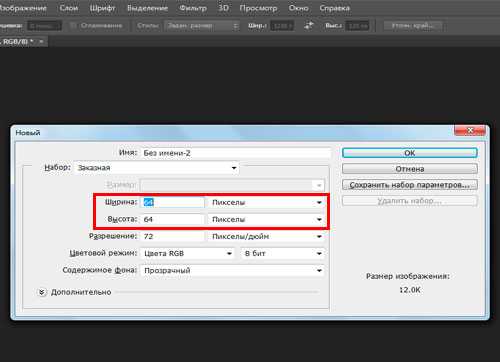Toggle the Сглаживание checkbox

(73, 26)
